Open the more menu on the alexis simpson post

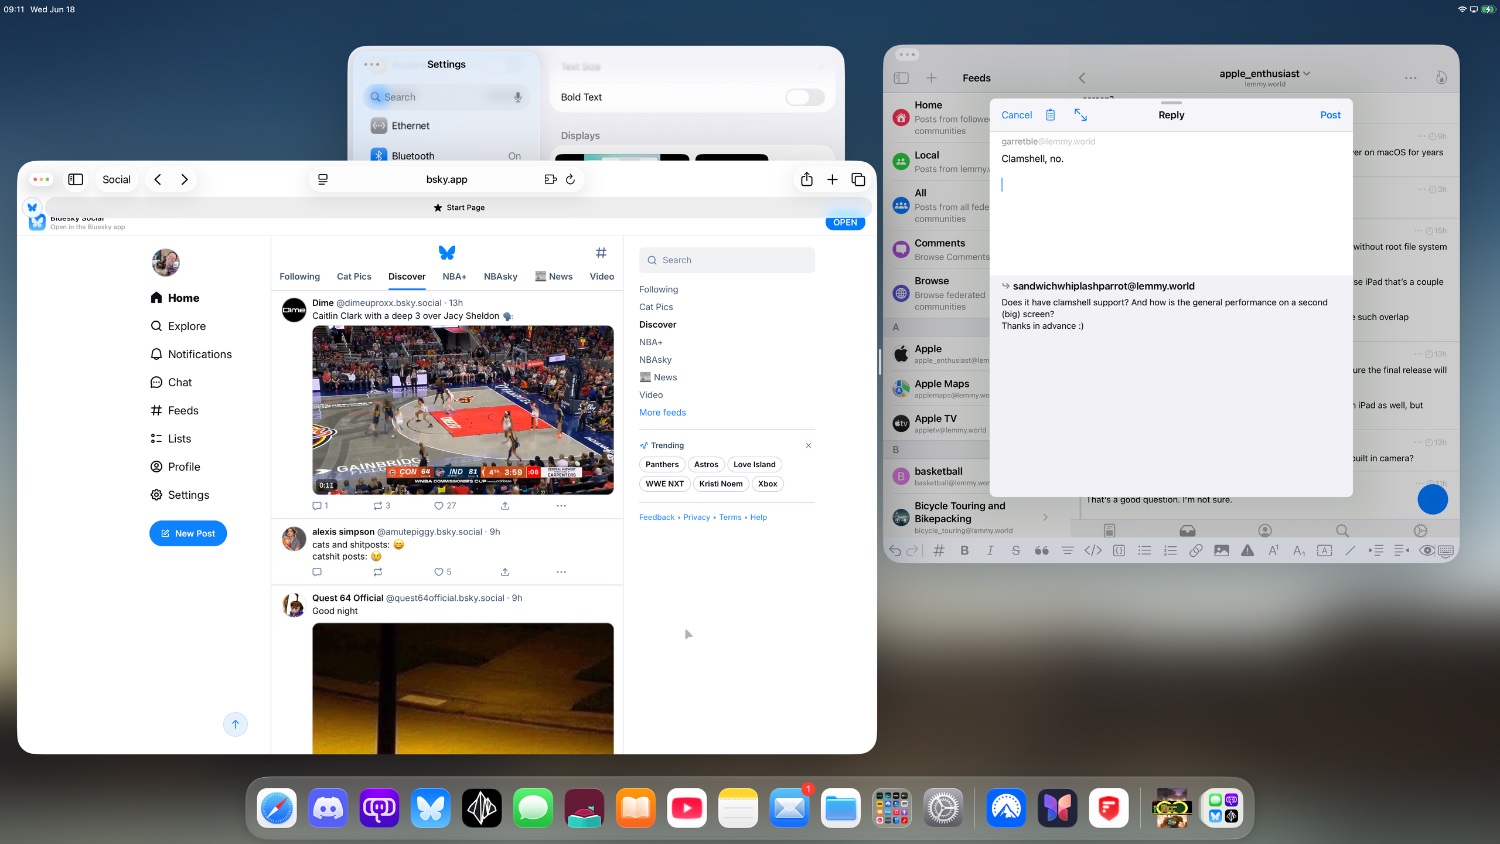coord(561,572)
